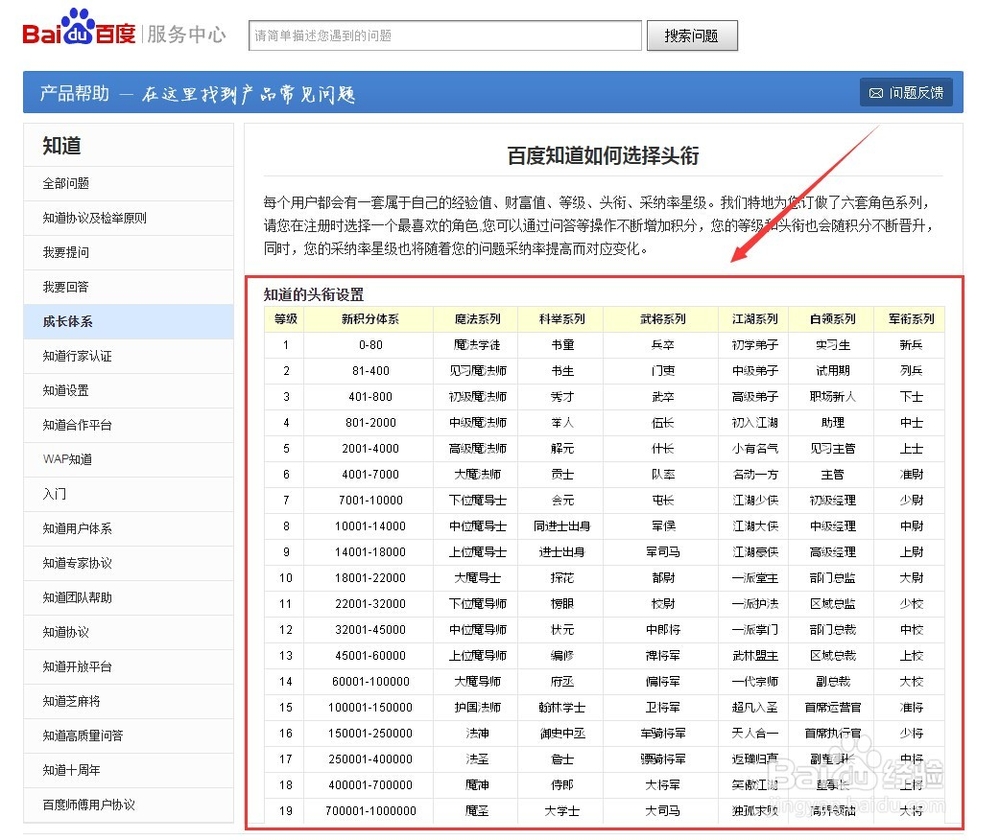This screenshot has height=840, width=1000.
Task: Click the search problem input field
Action: (x=445, y=35)
